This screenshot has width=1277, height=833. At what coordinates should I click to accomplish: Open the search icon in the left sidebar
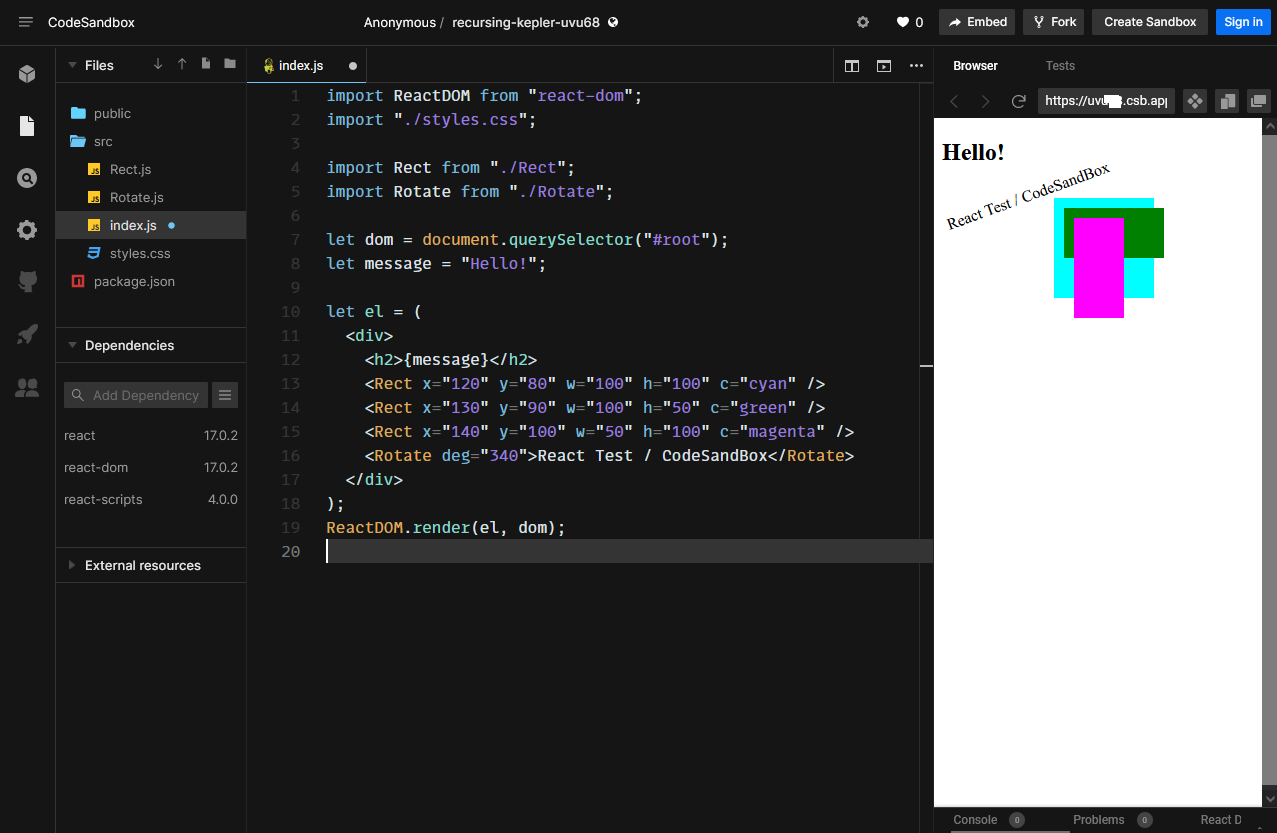pyautogui.click(x=27, y=178)
